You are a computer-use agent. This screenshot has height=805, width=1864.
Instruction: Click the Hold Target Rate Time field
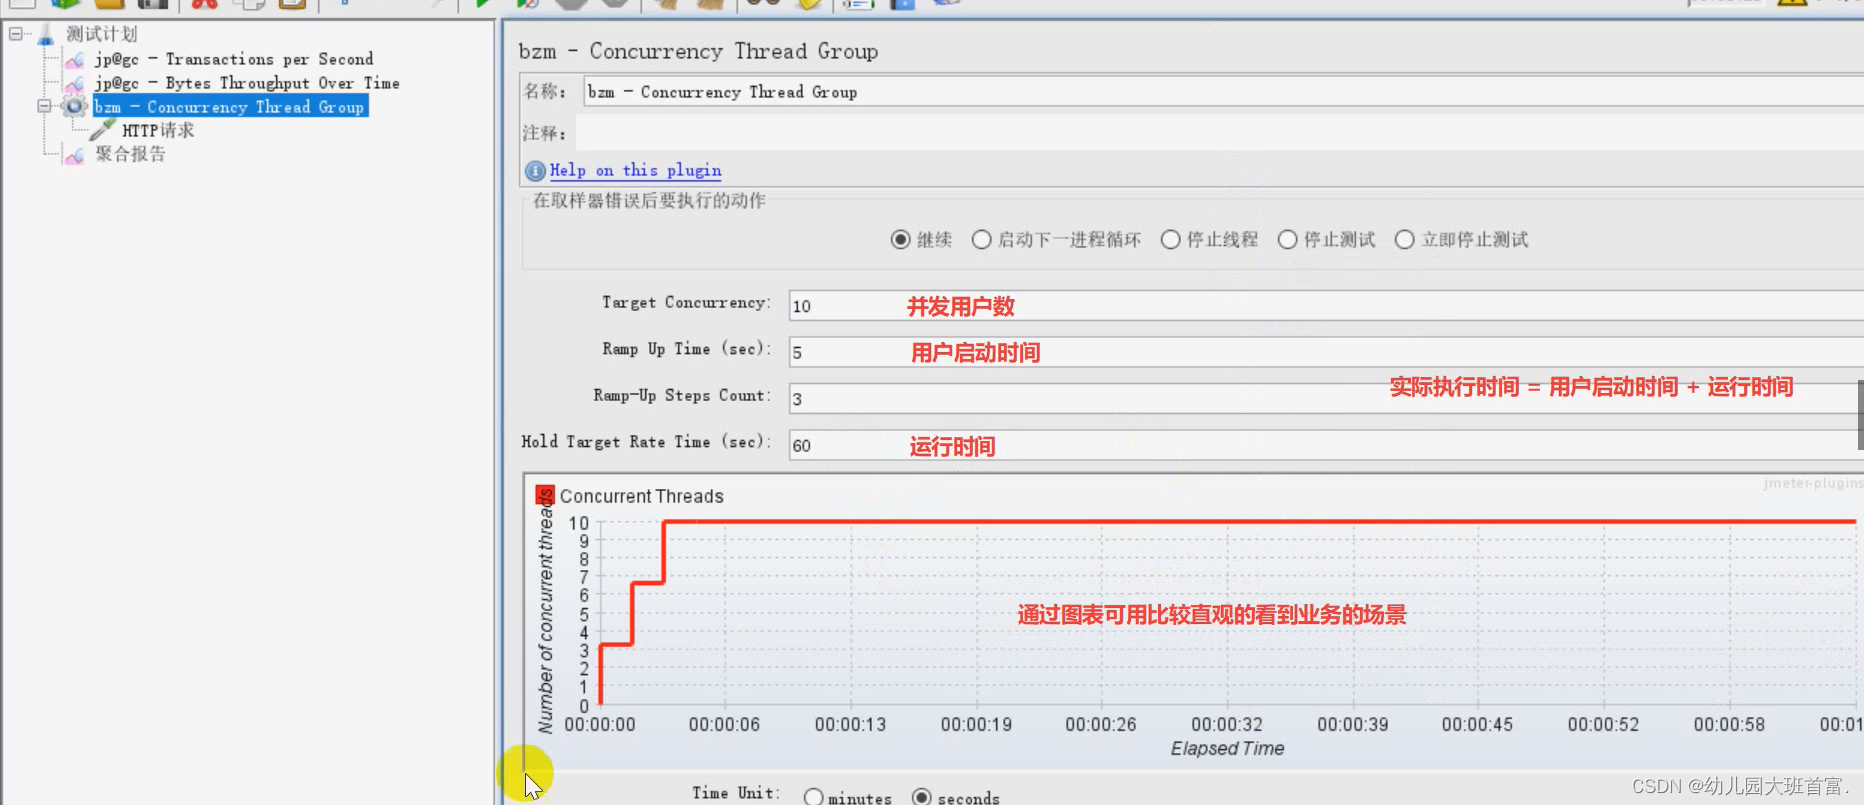[1326, 445]
